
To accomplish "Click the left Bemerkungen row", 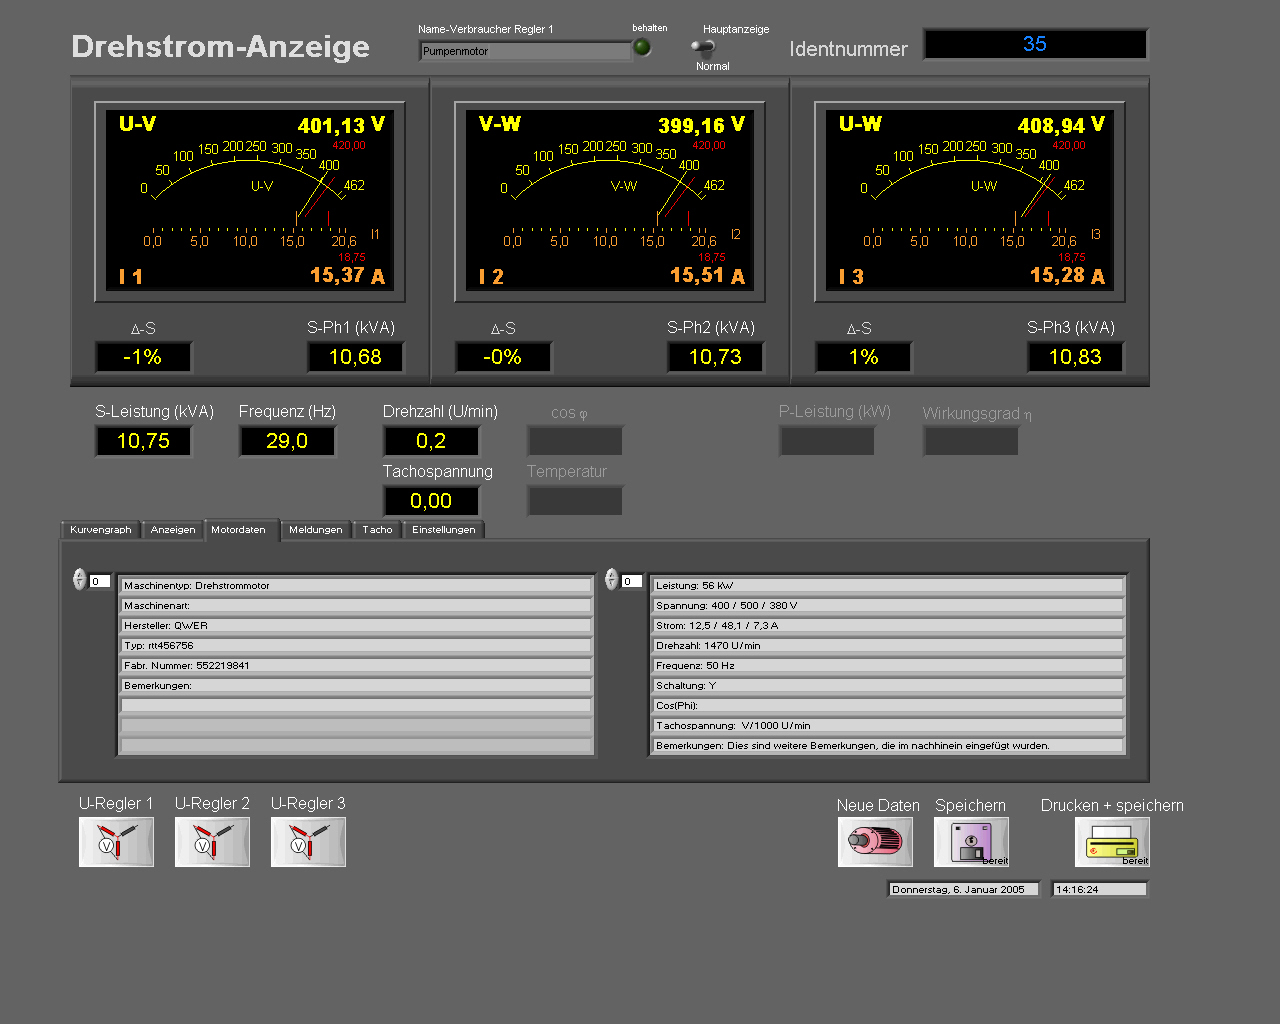I will [356, 686].
